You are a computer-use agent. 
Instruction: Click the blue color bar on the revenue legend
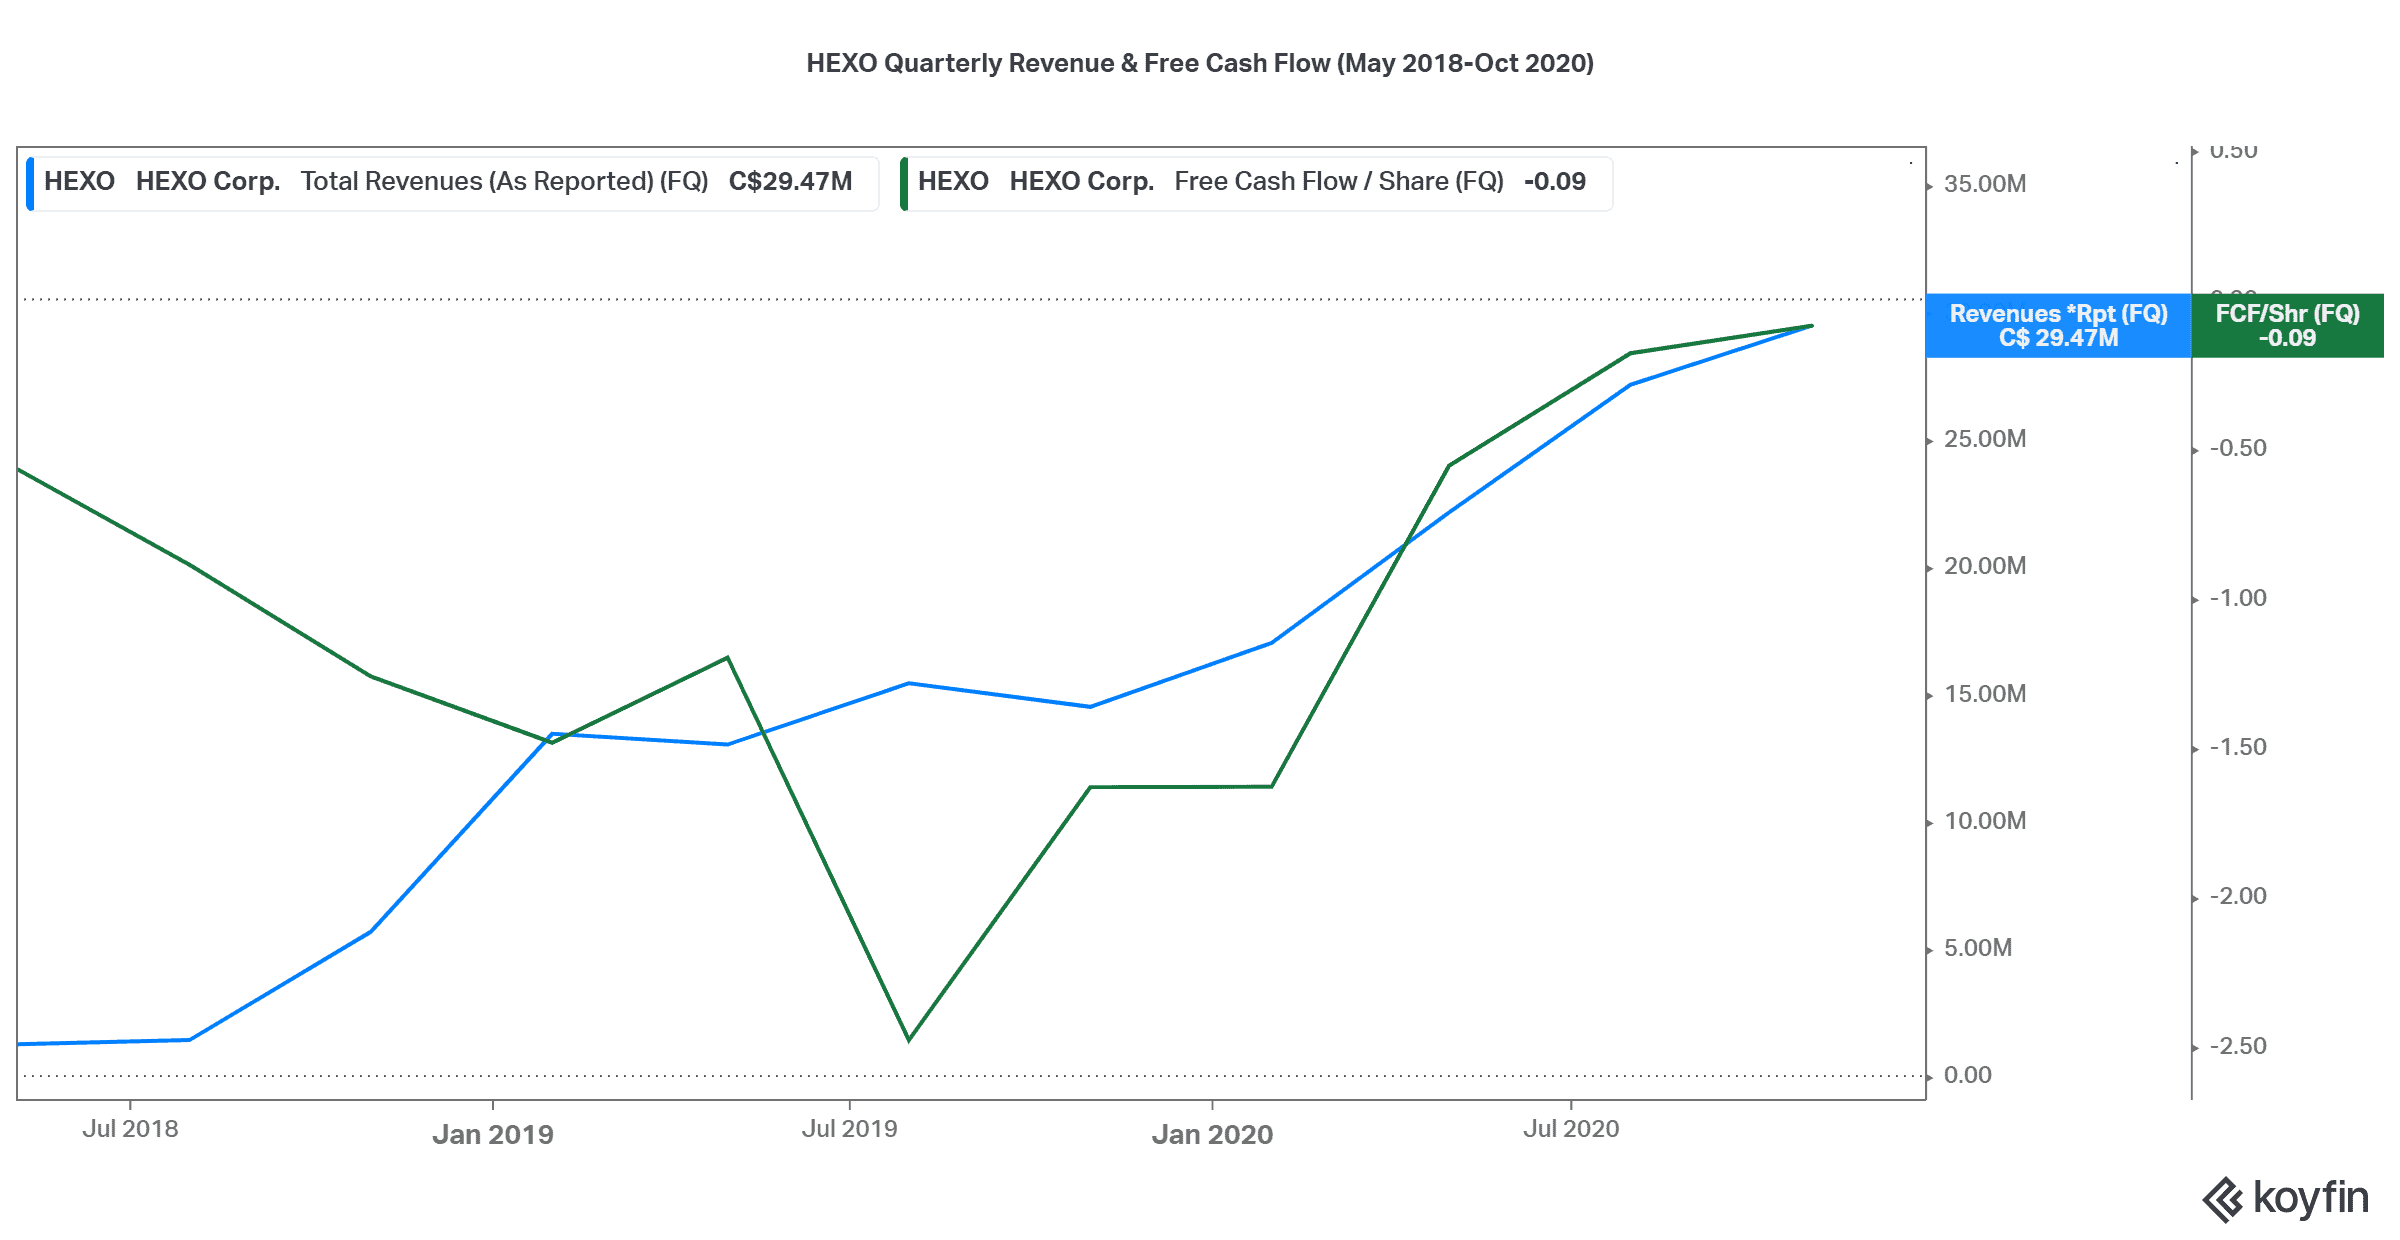(x=30, y=183)
